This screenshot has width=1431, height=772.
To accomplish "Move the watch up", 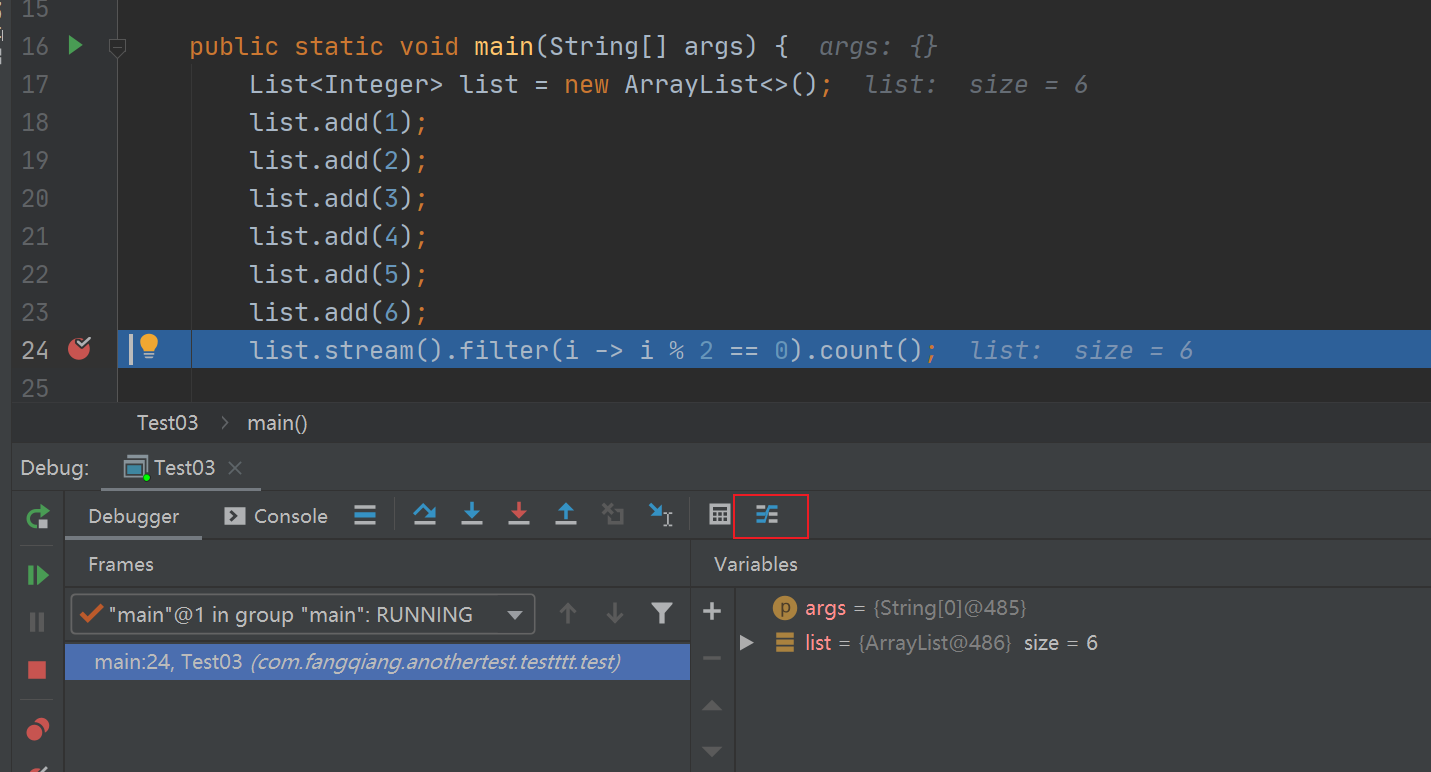I will [712, 706].
